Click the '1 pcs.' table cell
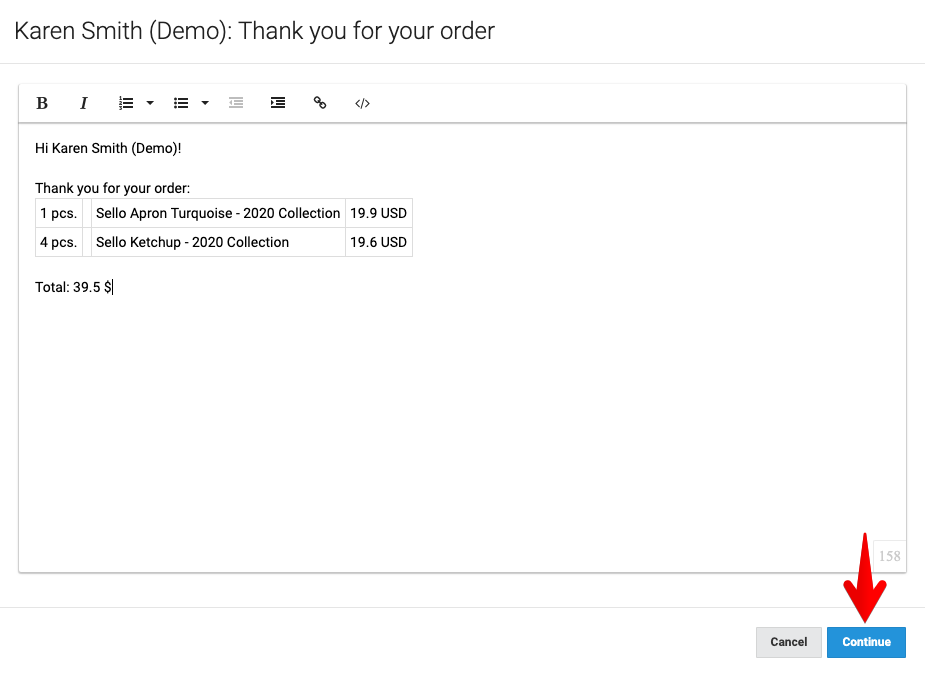 tap(59, 213)
